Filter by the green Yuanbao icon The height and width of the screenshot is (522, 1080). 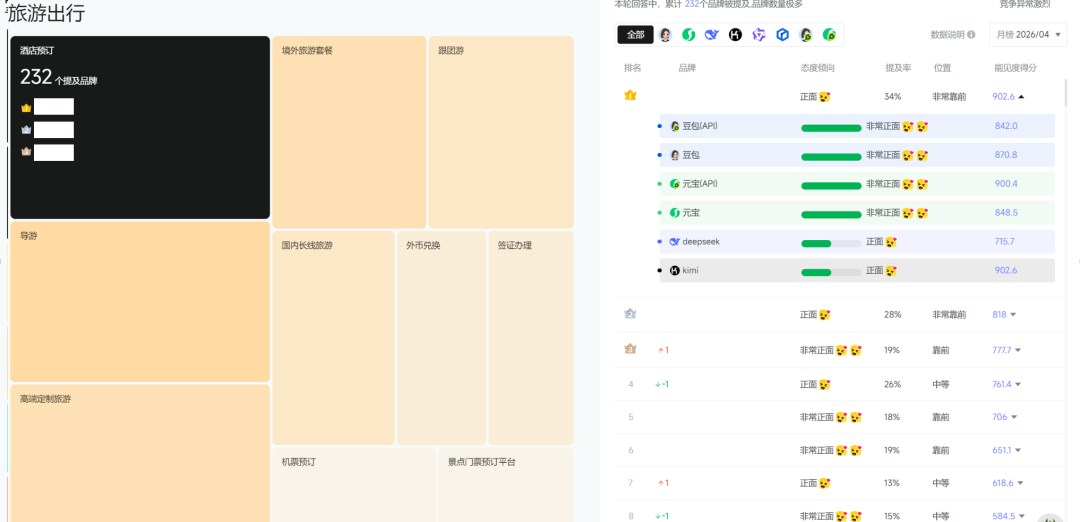[689, 34]
